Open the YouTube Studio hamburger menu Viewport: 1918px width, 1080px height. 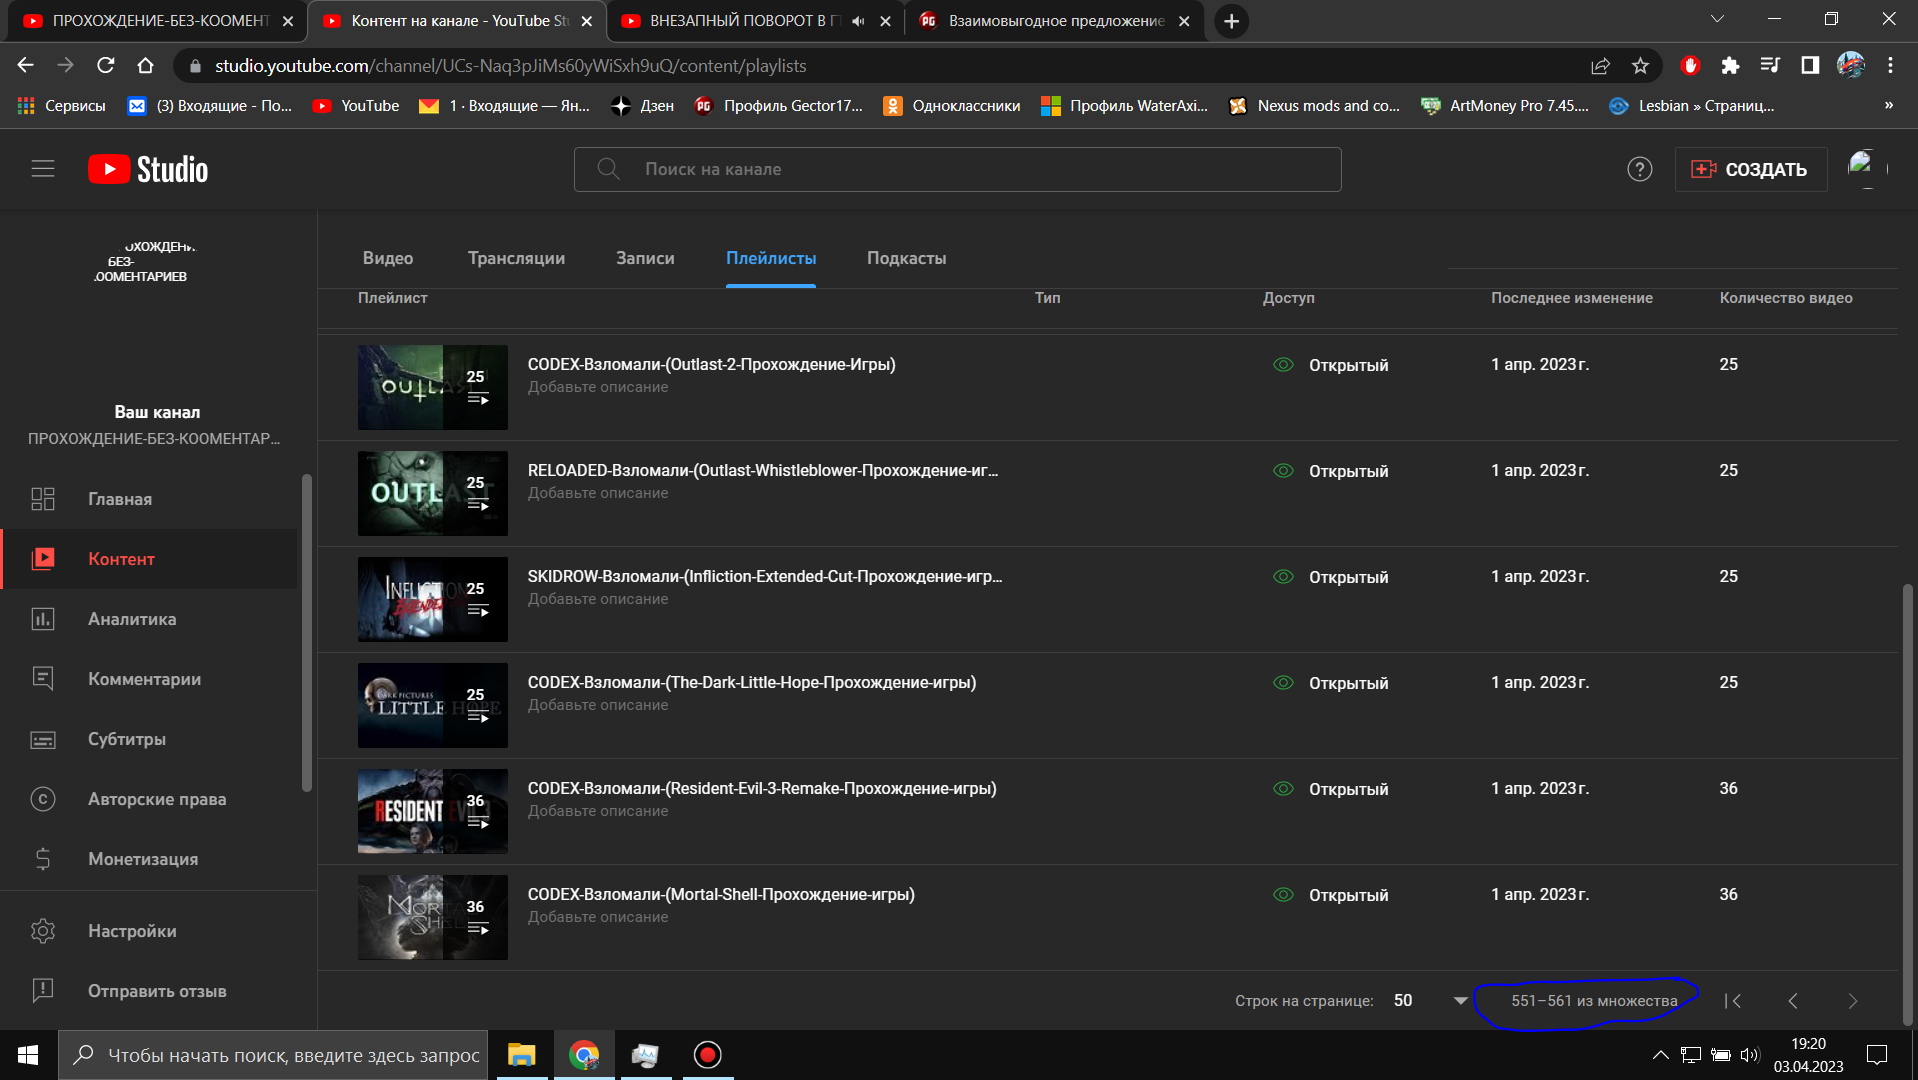43,169
